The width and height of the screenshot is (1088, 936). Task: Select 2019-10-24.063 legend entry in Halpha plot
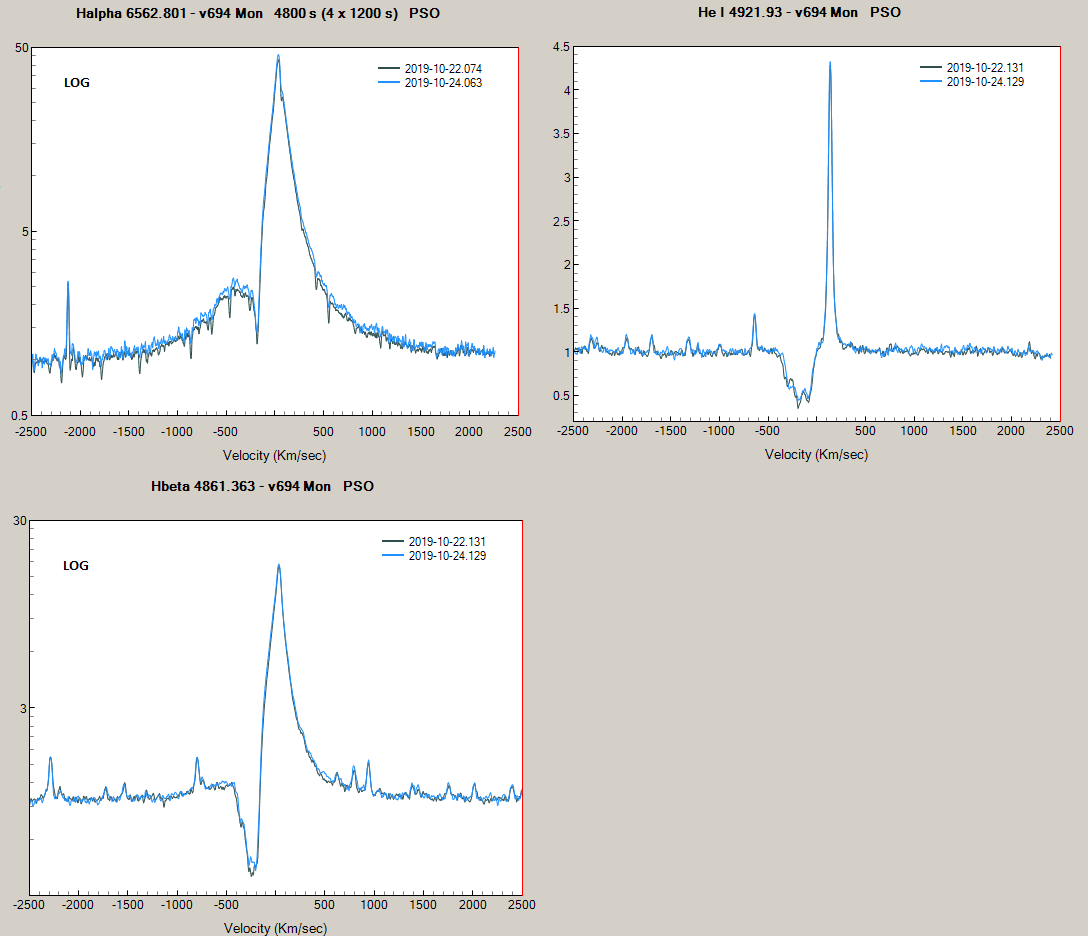443,83
